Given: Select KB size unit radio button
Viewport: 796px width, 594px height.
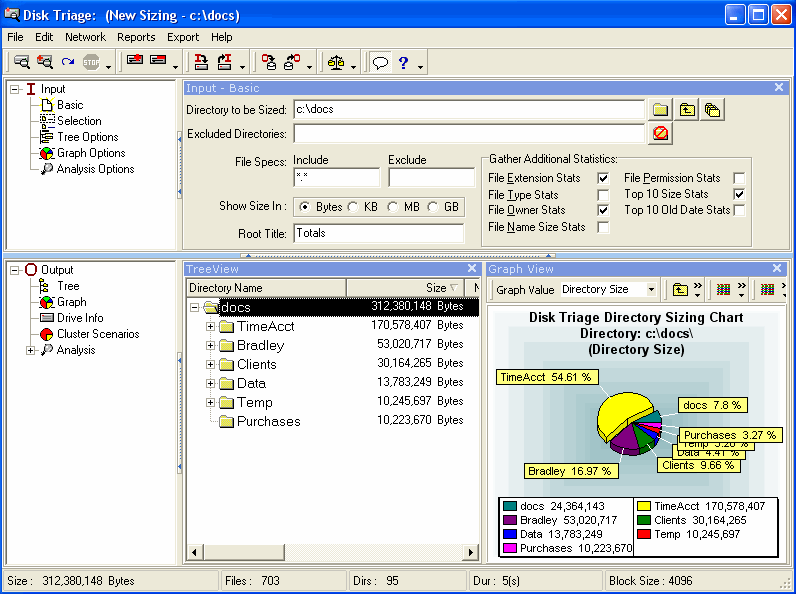Looking at the screenshot, I should [353, 207].
